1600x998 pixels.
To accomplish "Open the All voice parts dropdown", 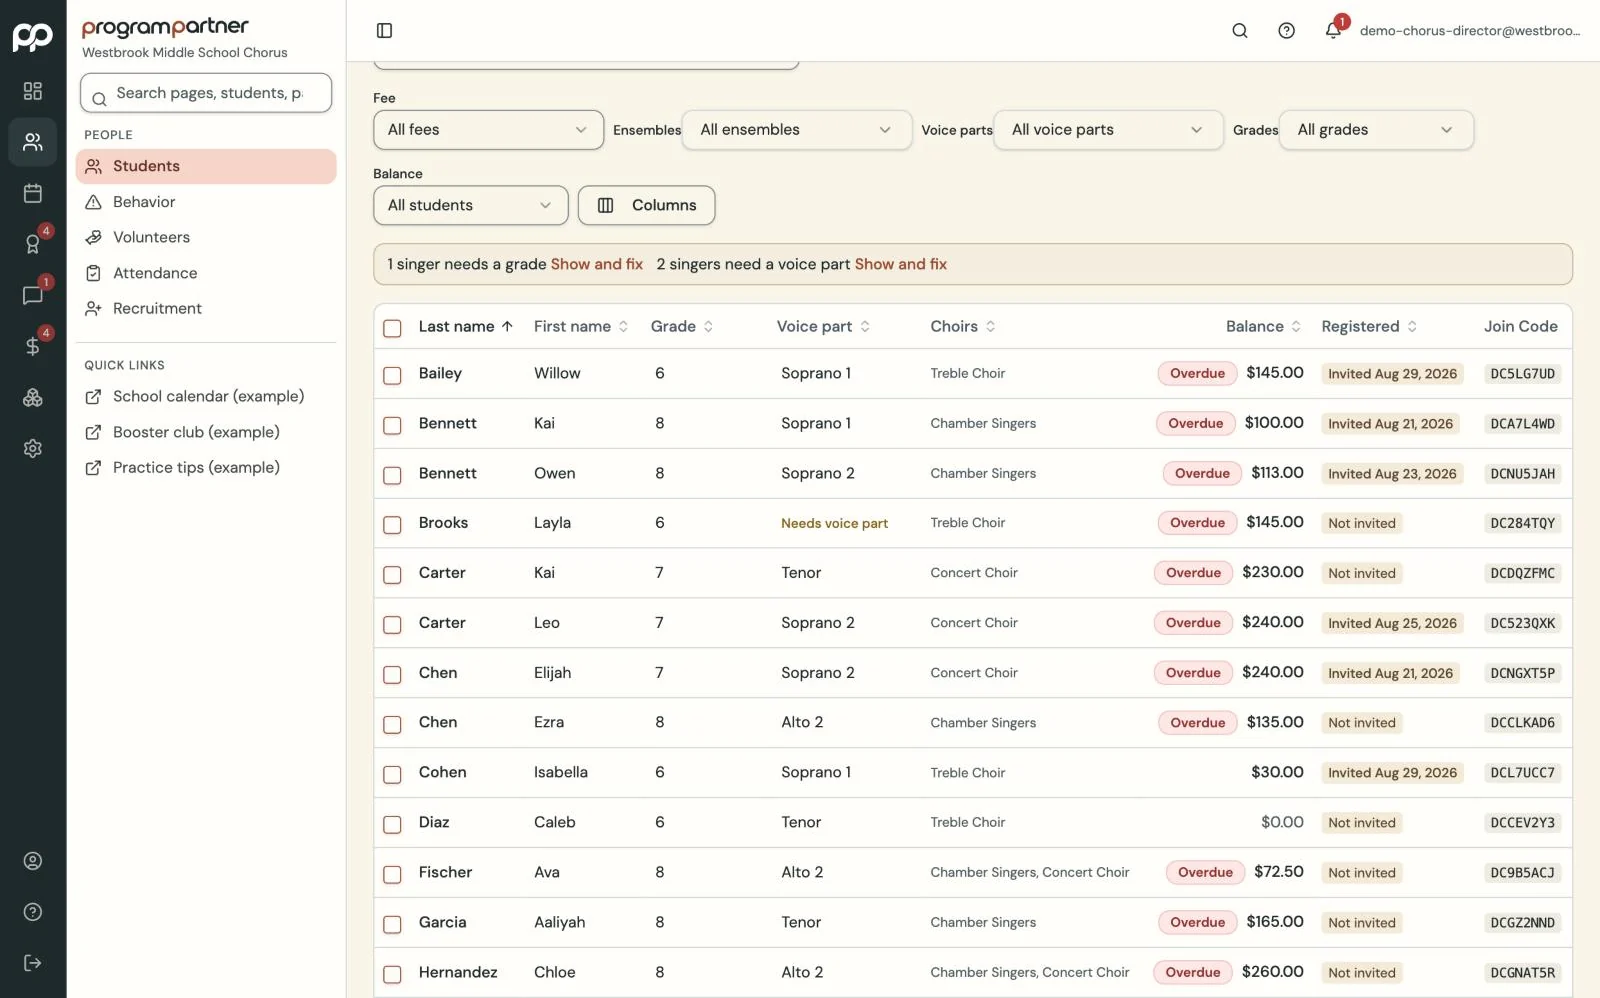I will click(x=1108, y=130).
